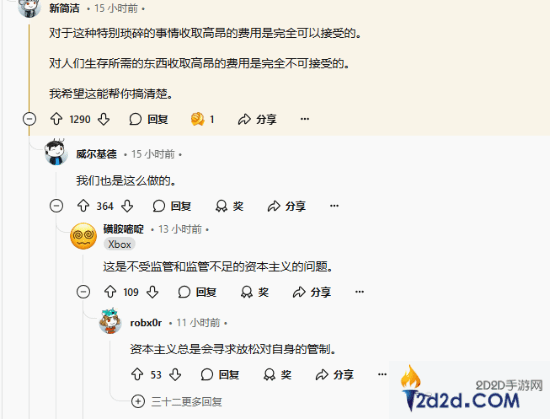
Task: Click the gold award icon beside count 1
Action: (197, 119)
